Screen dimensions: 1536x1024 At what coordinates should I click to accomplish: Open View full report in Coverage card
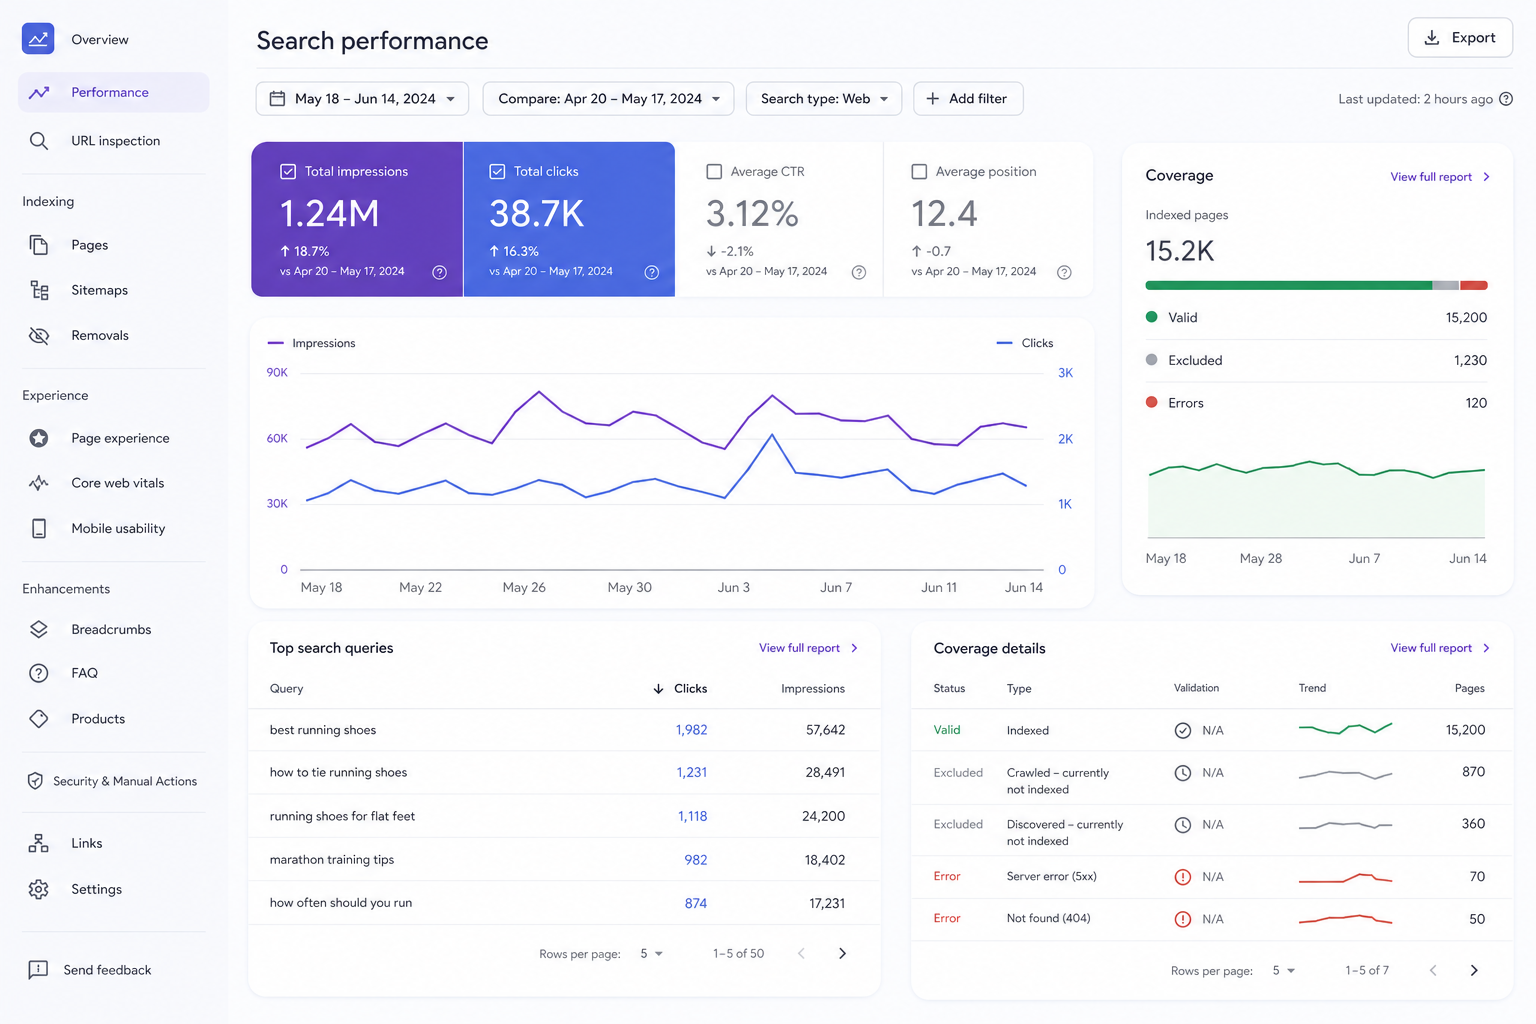coord(1440,177)
